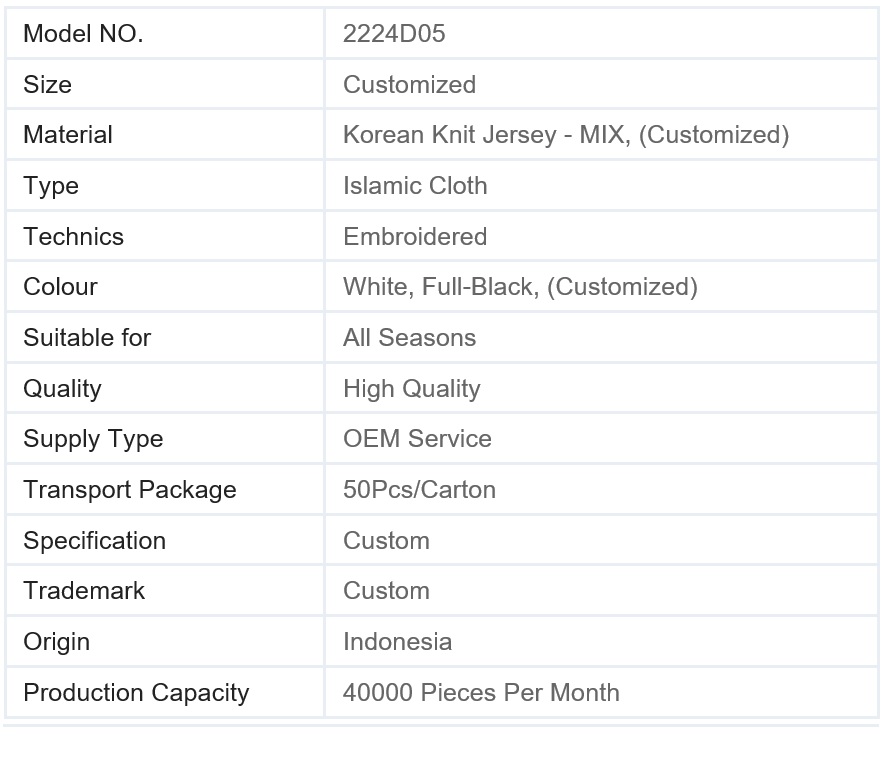Select the Customized size value
This screenshot has height=763, width=890.
point(409,85)
